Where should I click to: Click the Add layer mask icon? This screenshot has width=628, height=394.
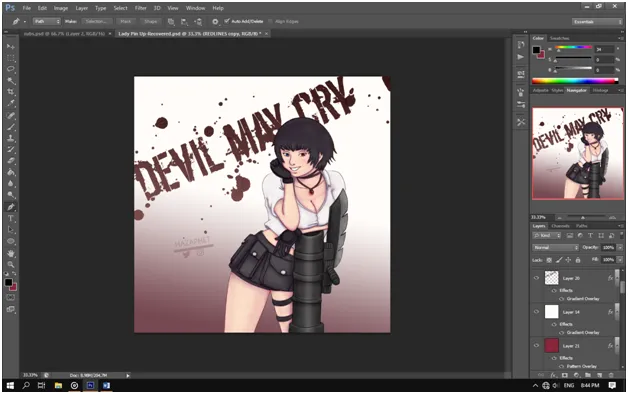coord(565,375)
